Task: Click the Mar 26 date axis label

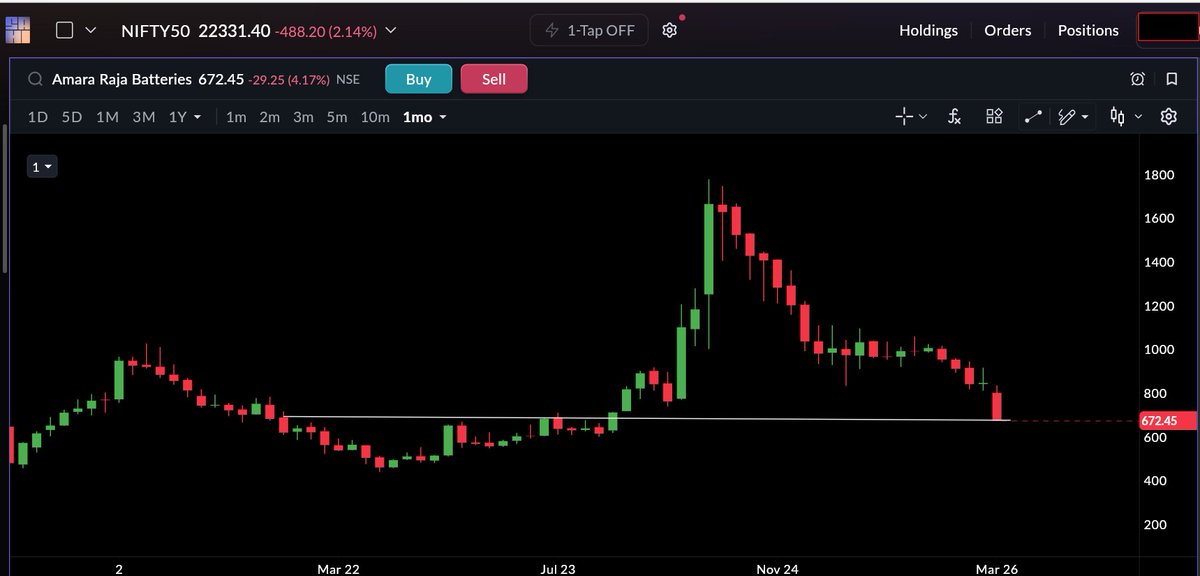Action: (x=995, y=569)
